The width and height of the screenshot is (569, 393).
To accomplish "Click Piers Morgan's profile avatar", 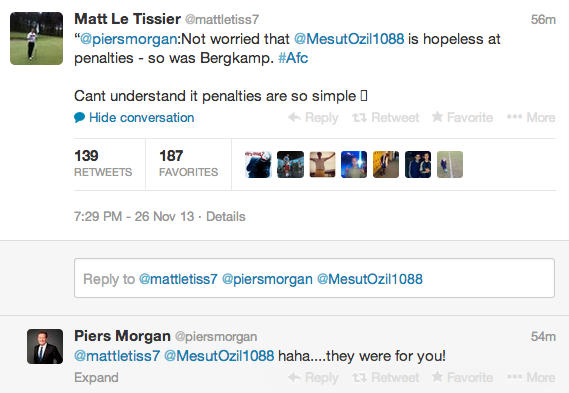I will coord(45,346).
